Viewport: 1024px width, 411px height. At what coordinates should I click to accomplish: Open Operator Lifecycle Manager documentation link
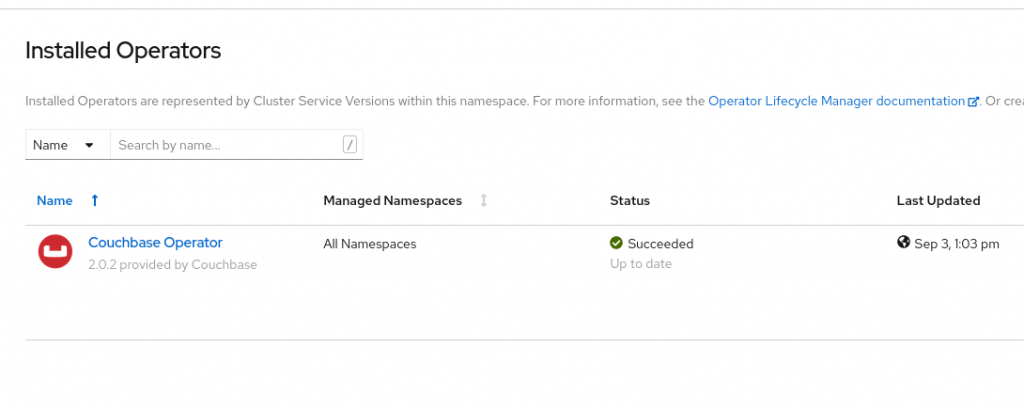(836, 102)
